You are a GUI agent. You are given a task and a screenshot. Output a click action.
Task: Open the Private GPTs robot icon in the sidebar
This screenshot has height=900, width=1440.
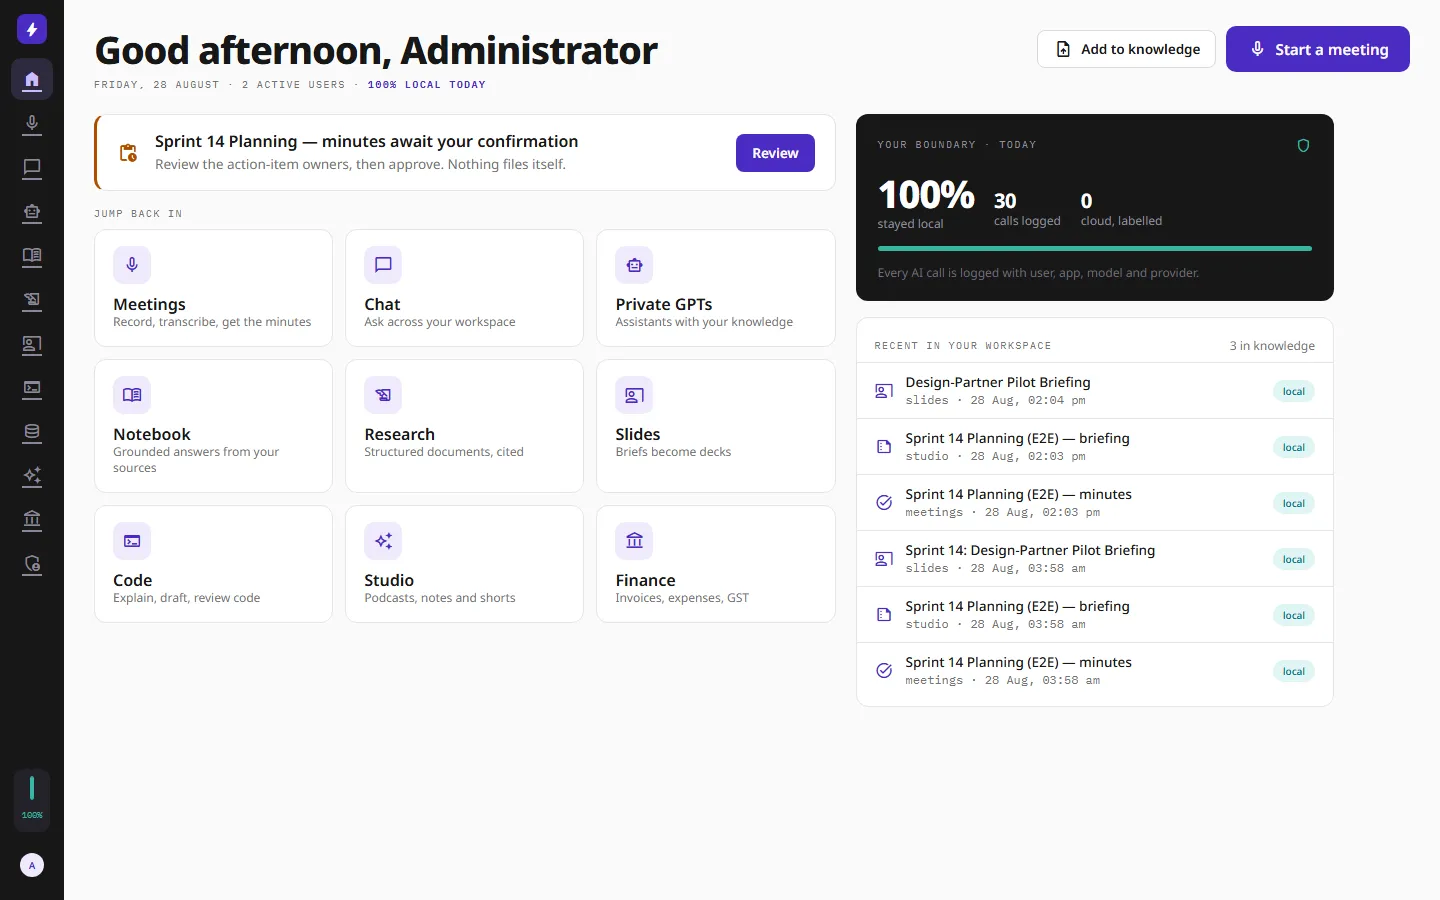(x=32, y=212)
